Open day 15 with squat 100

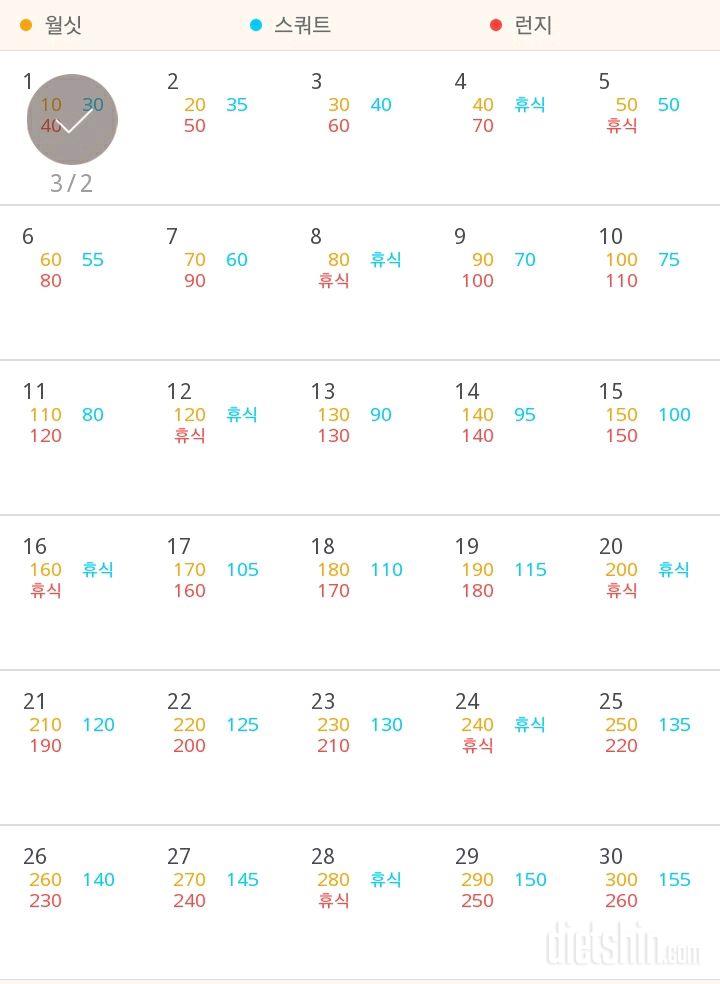(648, 438)
